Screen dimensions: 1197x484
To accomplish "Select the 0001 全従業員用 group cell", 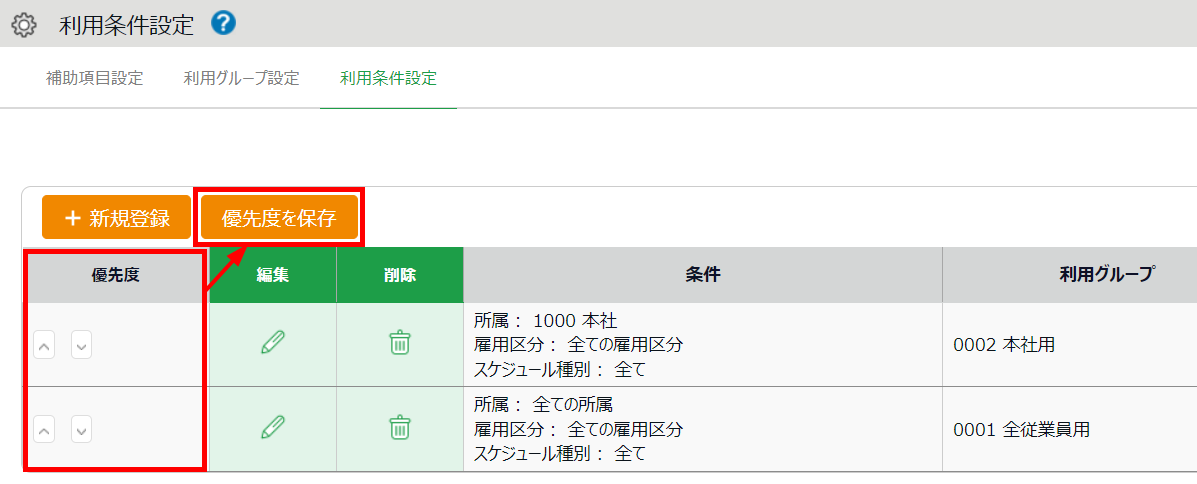I will pos(1021,430).
